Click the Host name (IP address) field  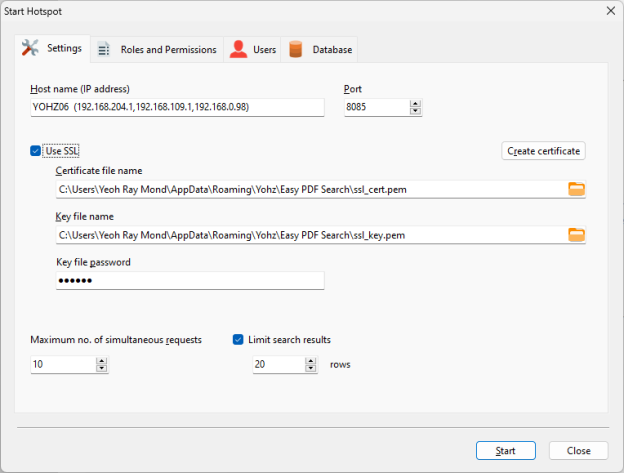point(177,107)
